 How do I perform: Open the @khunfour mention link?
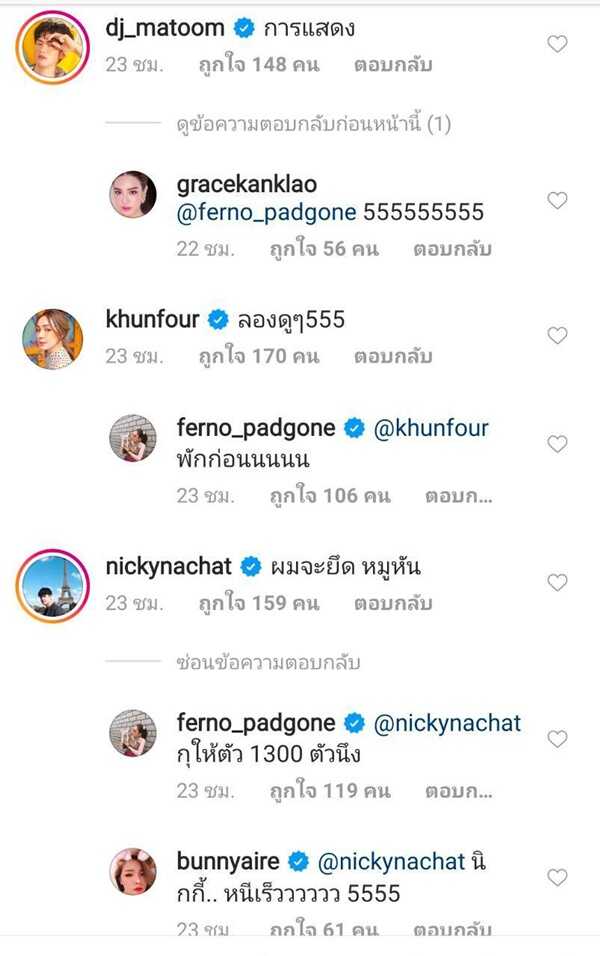click(x=431, y=428)
